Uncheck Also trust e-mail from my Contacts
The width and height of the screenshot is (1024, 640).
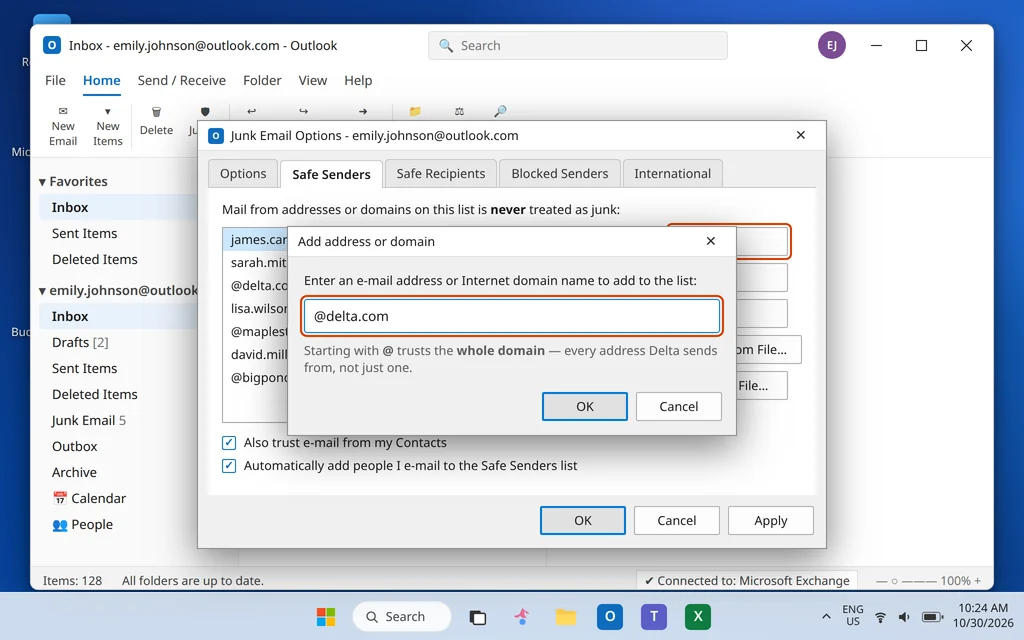click(x=229, y=443)
